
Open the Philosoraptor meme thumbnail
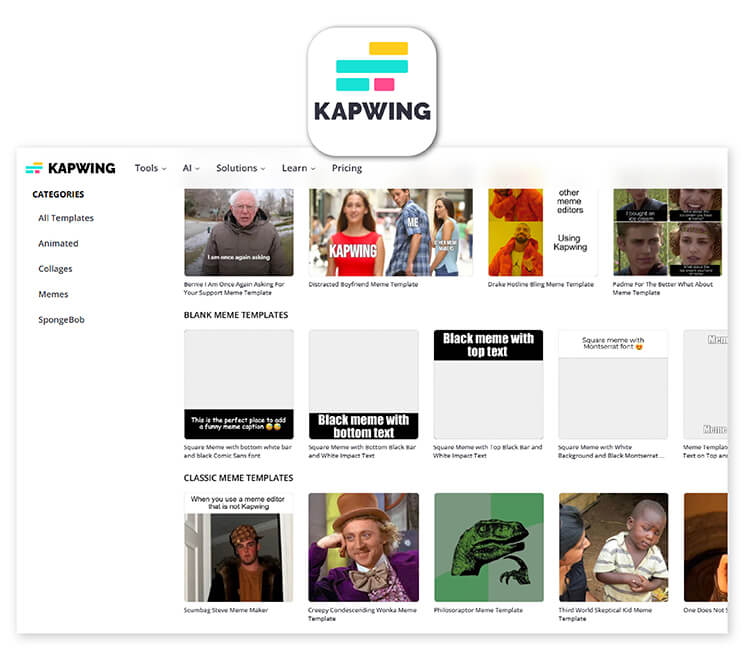(489, 547)
